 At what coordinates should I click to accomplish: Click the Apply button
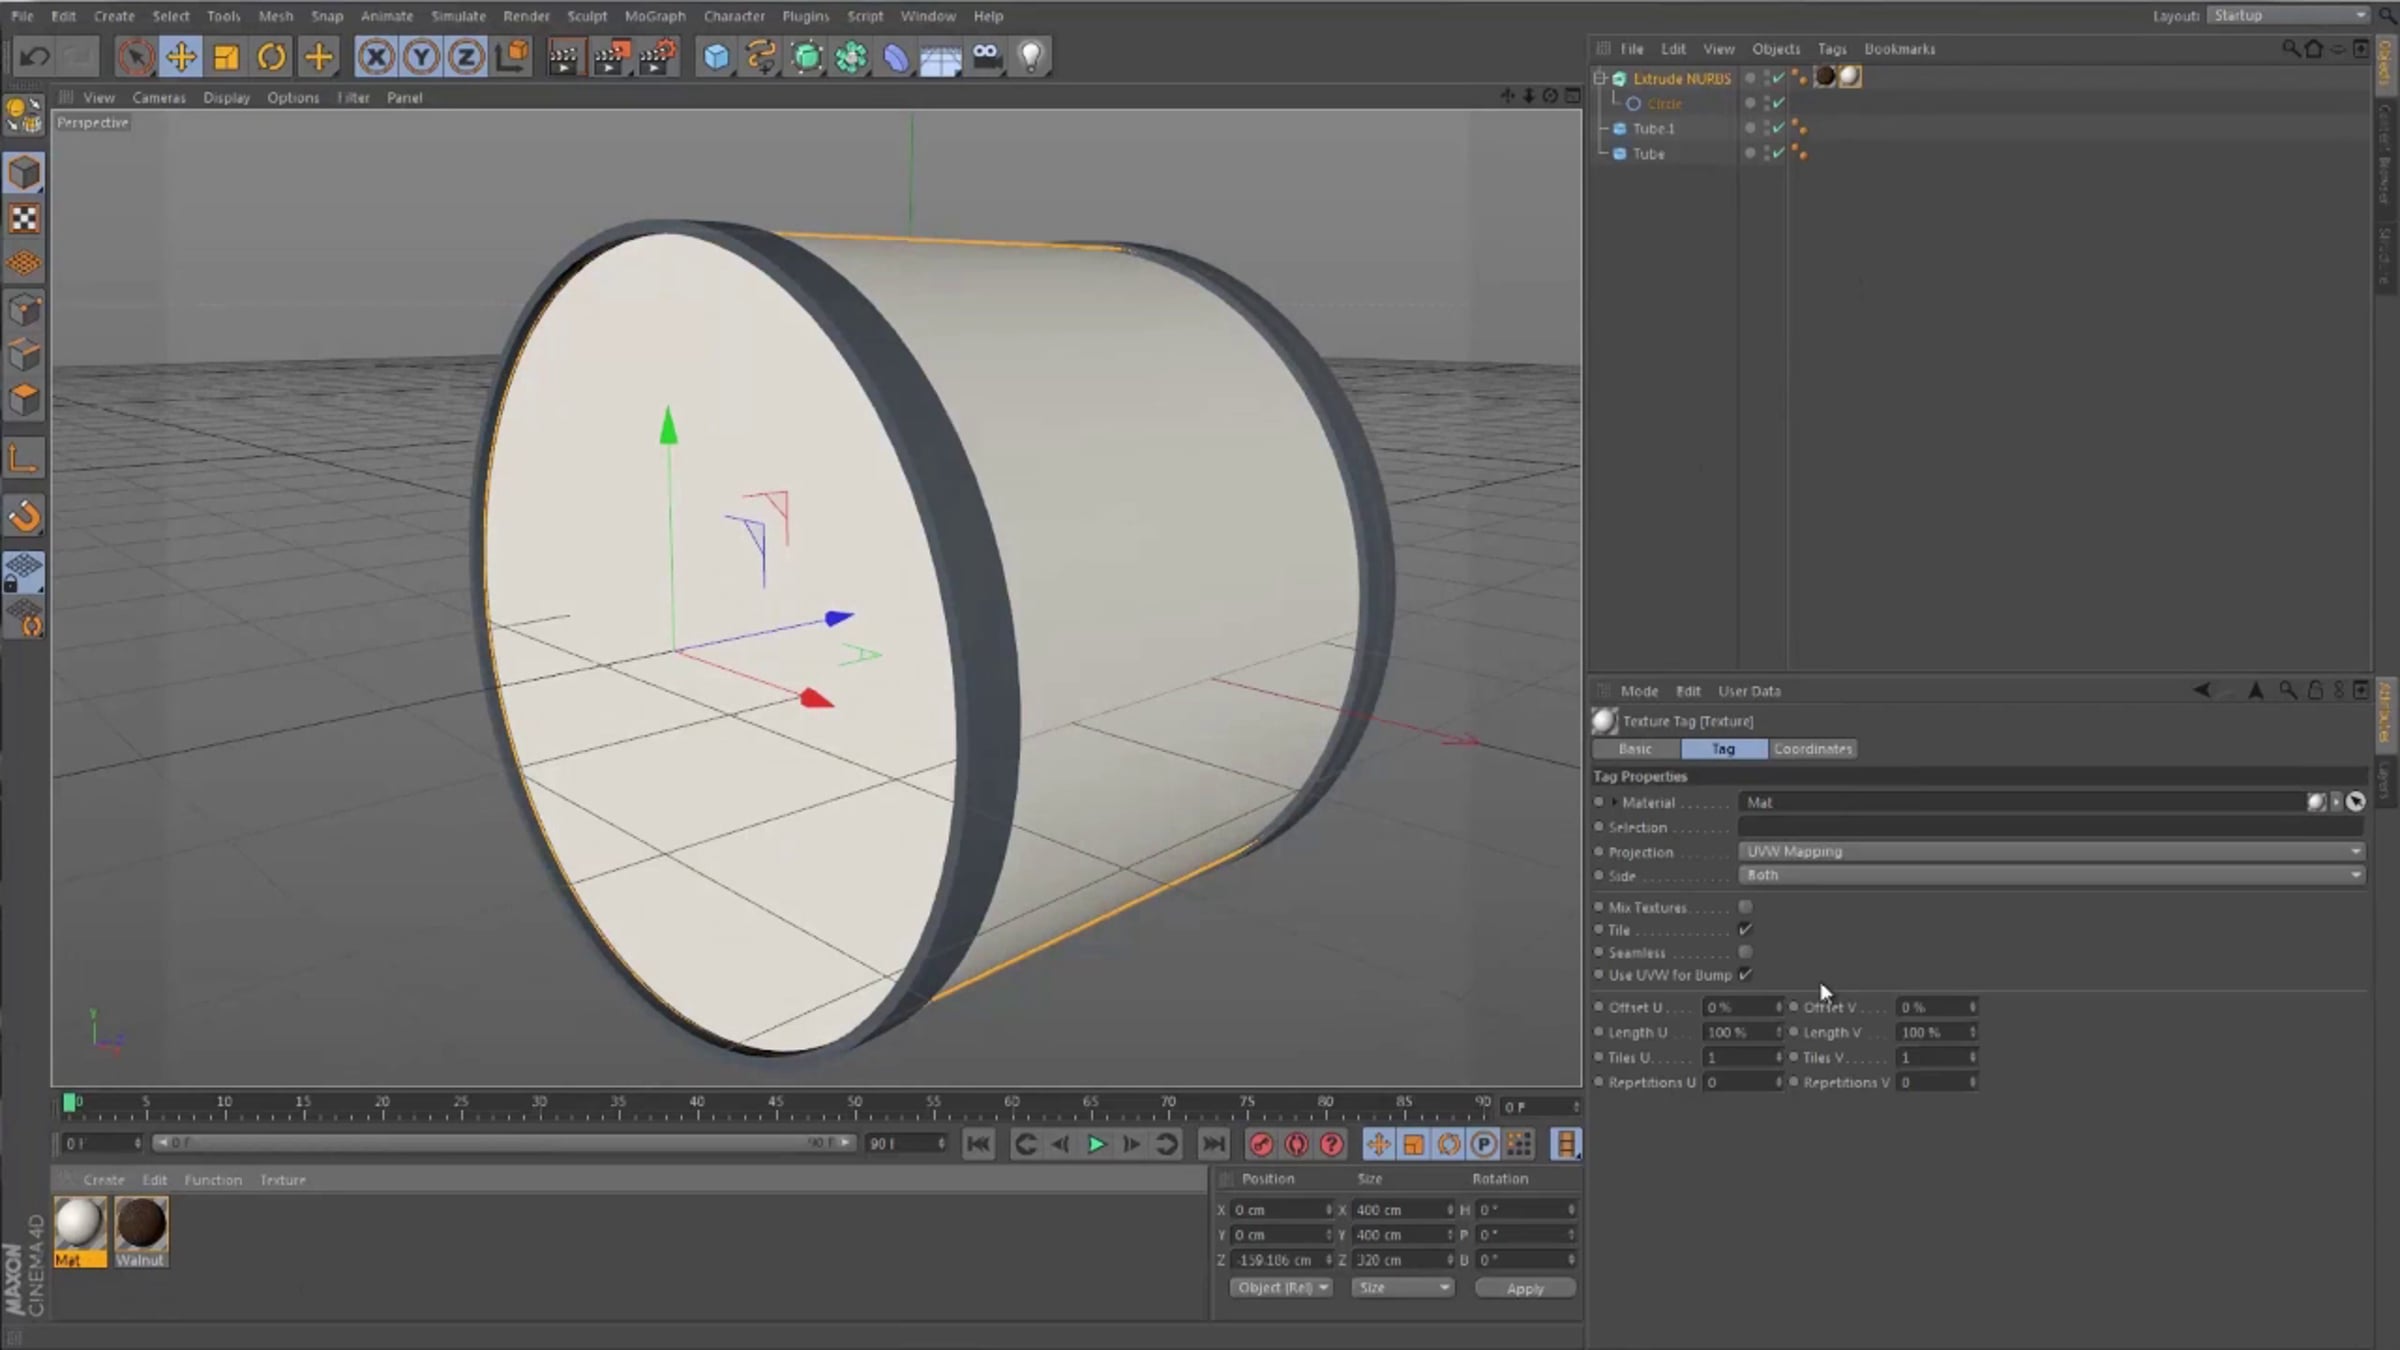pyautogui.click(x=1525, y=1288)
